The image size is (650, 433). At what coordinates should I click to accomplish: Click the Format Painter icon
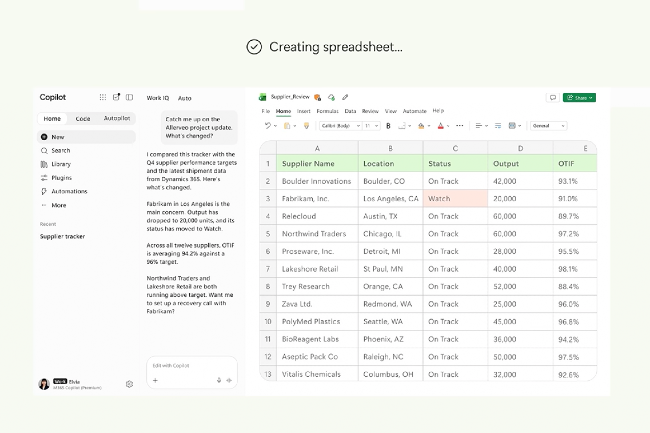(306, 126)
